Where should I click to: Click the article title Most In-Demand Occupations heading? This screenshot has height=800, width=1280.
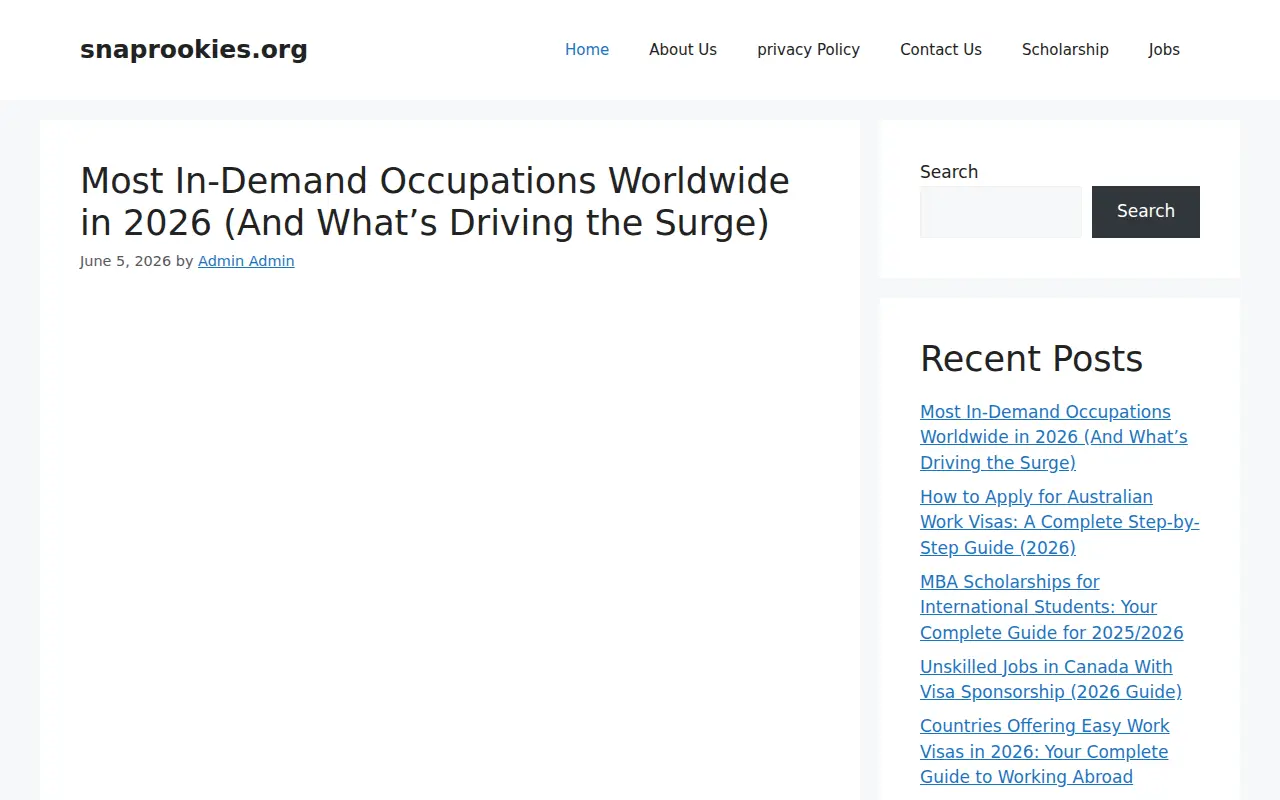[x=435, y=202]
